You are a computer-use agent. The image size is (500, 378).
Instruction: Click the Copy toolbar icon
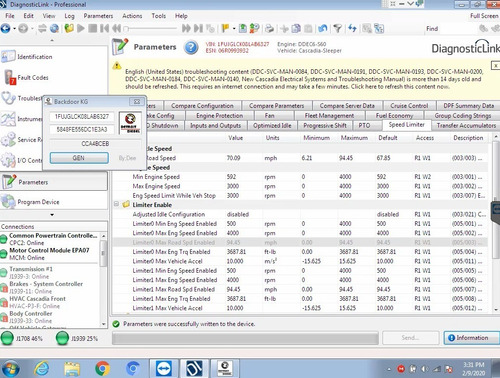click(296, 29)
